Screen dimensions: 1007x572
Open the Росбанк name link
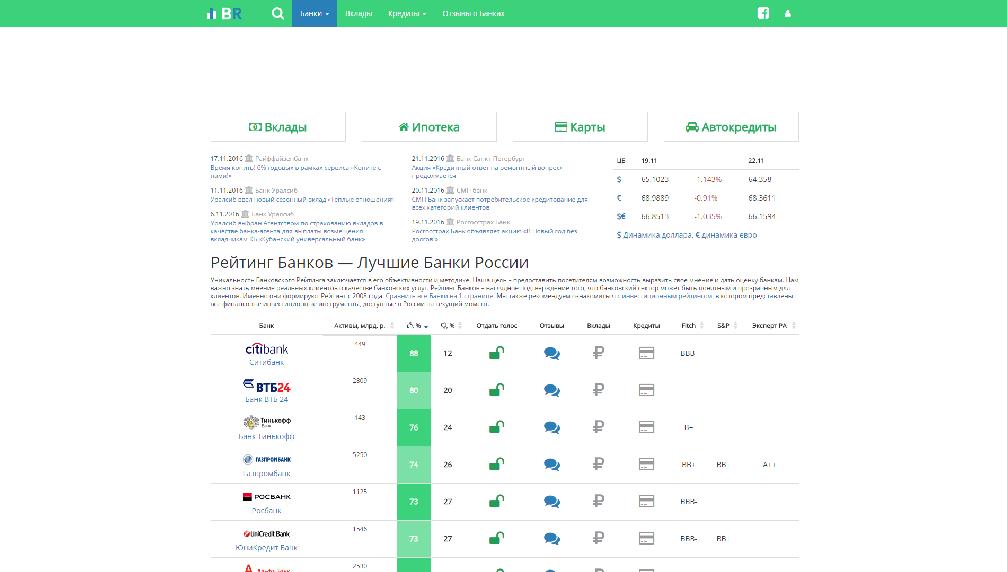[x=267, y=510]
